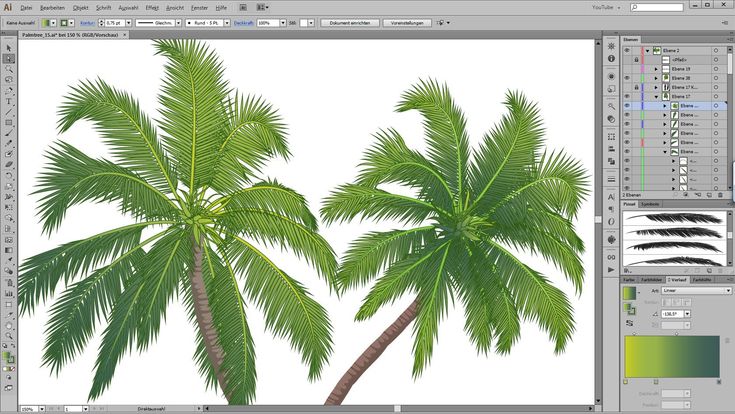Unlock the Ebene 17 K... layer
This screenshot has height=414, width=735.
coord(636,87)
